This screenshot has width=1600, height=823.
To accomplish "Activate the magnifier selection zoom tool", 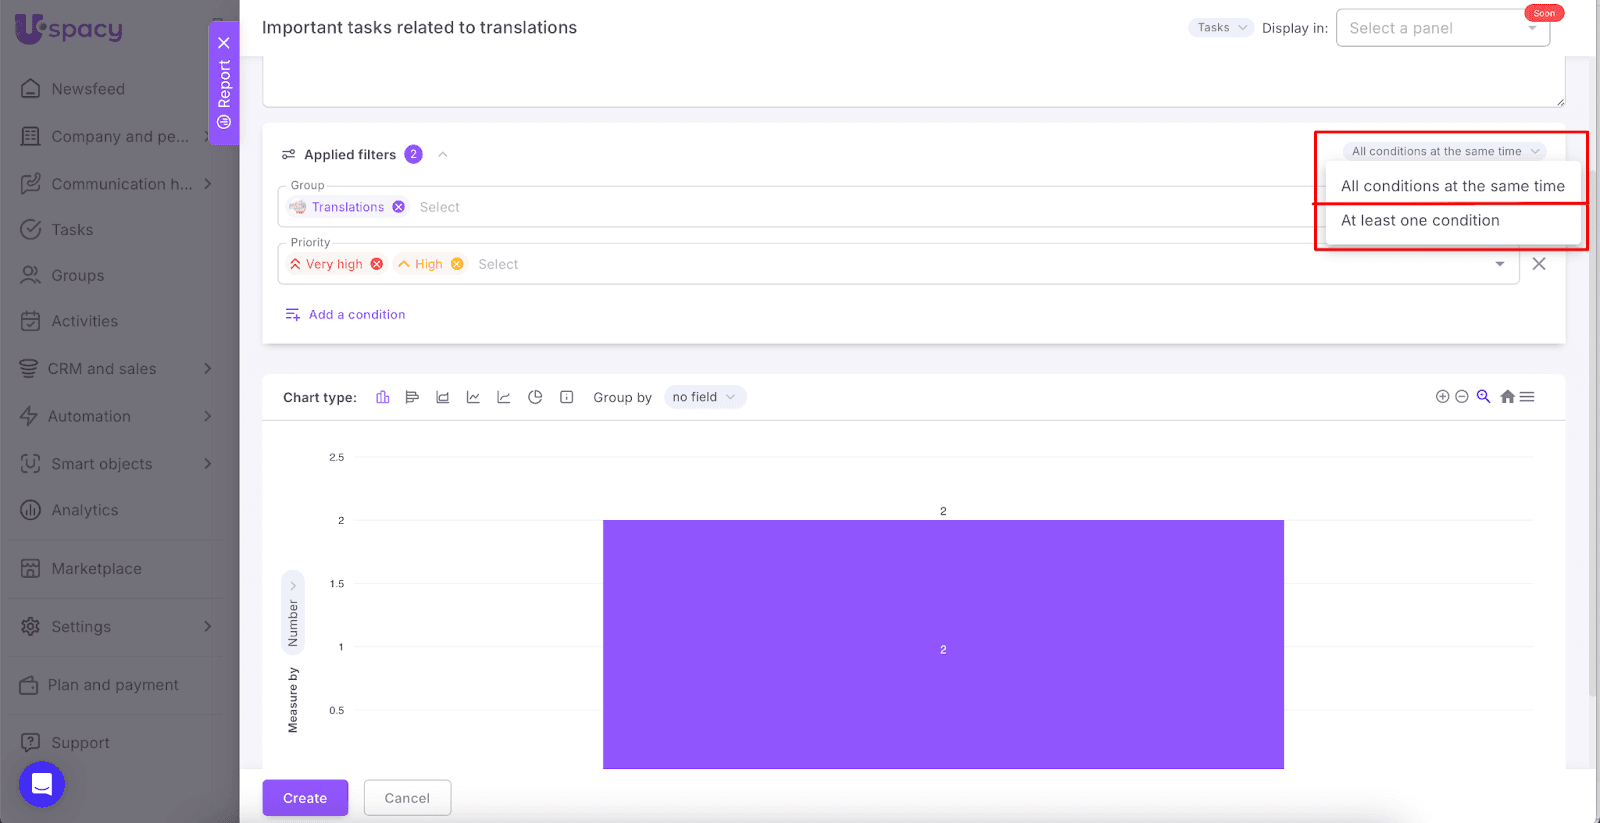I will [1484, 397].
